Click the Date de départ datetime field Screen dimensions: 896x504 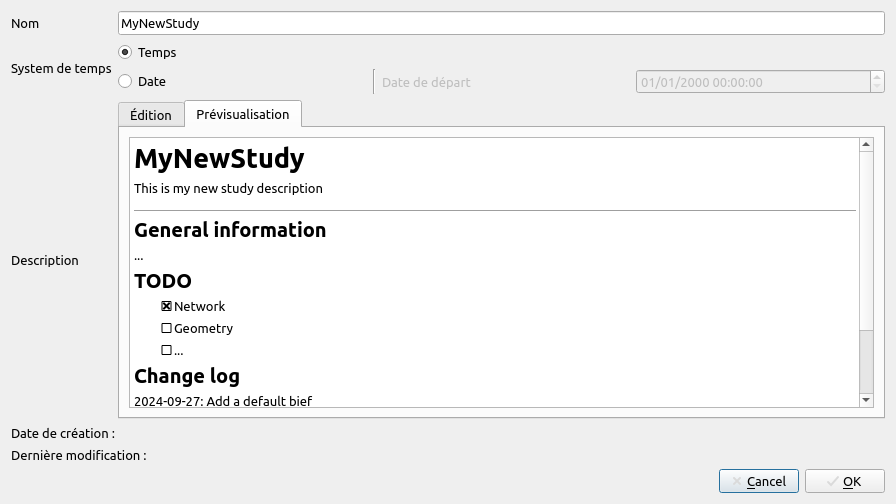tap(752, 82)
